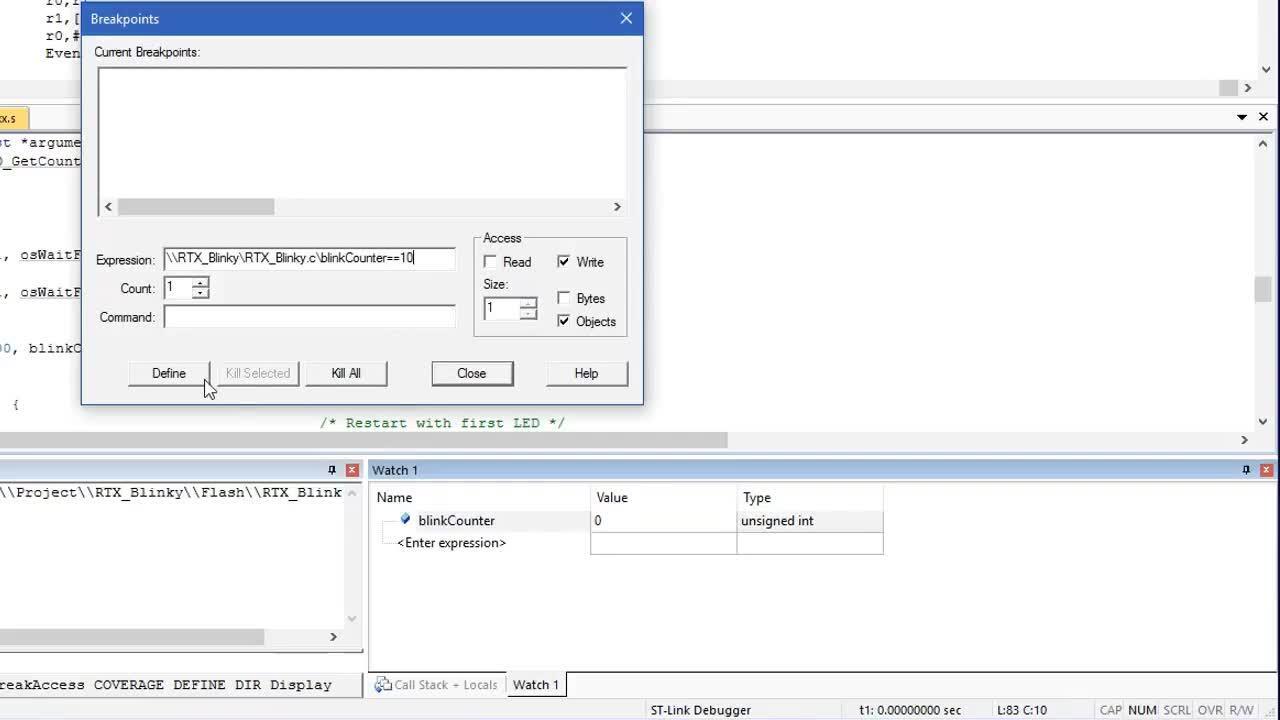1280x720 pixels.
Task: Click the Command window pin icon
Action: tap(332, 470)
